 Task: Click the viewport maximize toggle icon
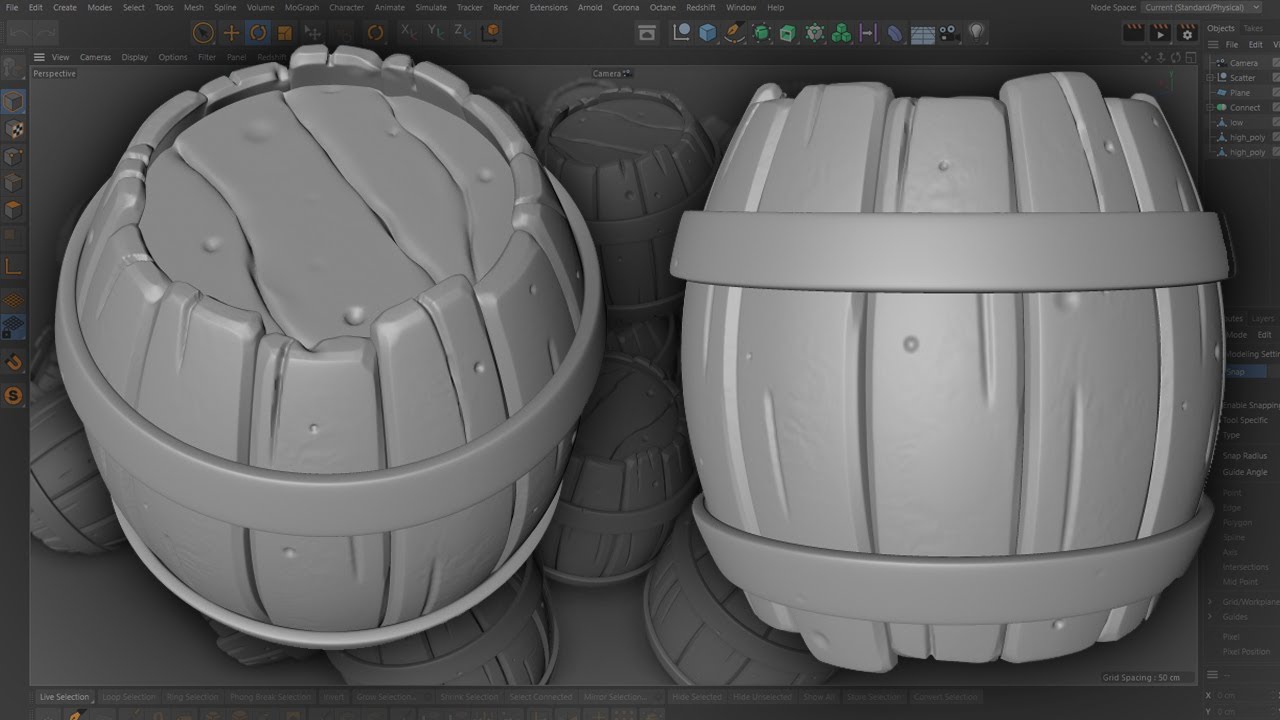(x=1191, y=57)
